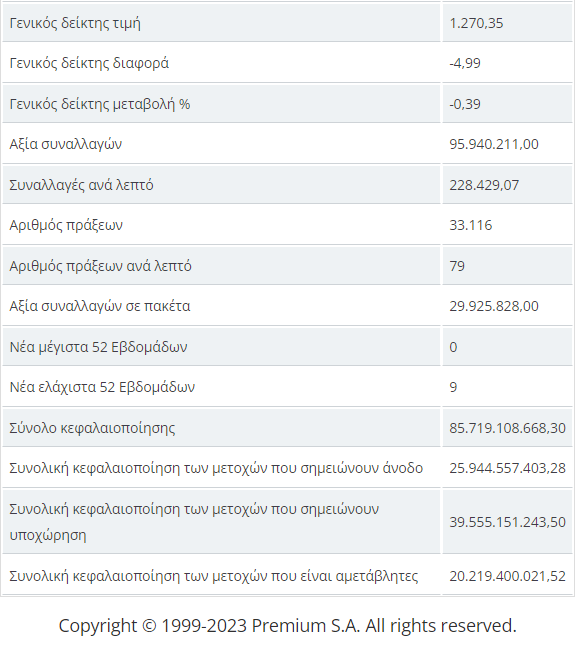Click the Γενικός δείκτης τιμή label
The height and width of the screenshot is (645, 578).
75,23
